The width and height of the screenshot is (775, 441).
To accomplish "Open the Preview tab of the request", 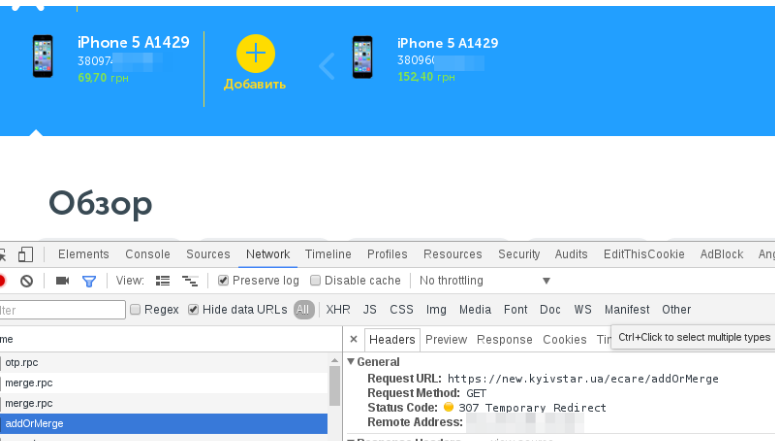I will point(446,340).
